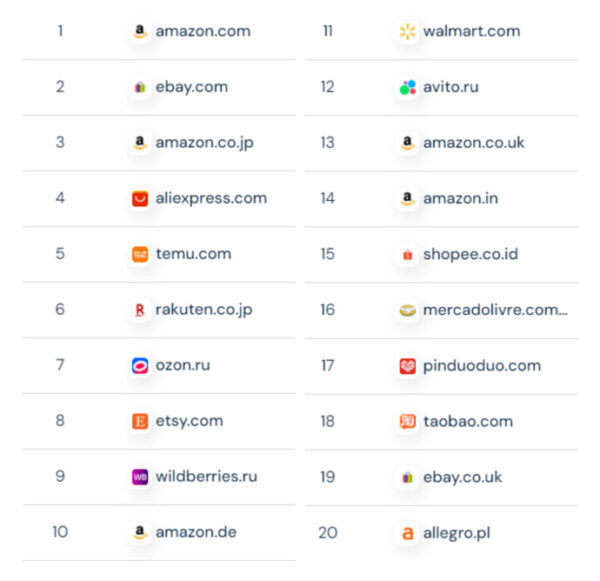
Task: Click the blue Ozon icon
Action: [140, 365]
